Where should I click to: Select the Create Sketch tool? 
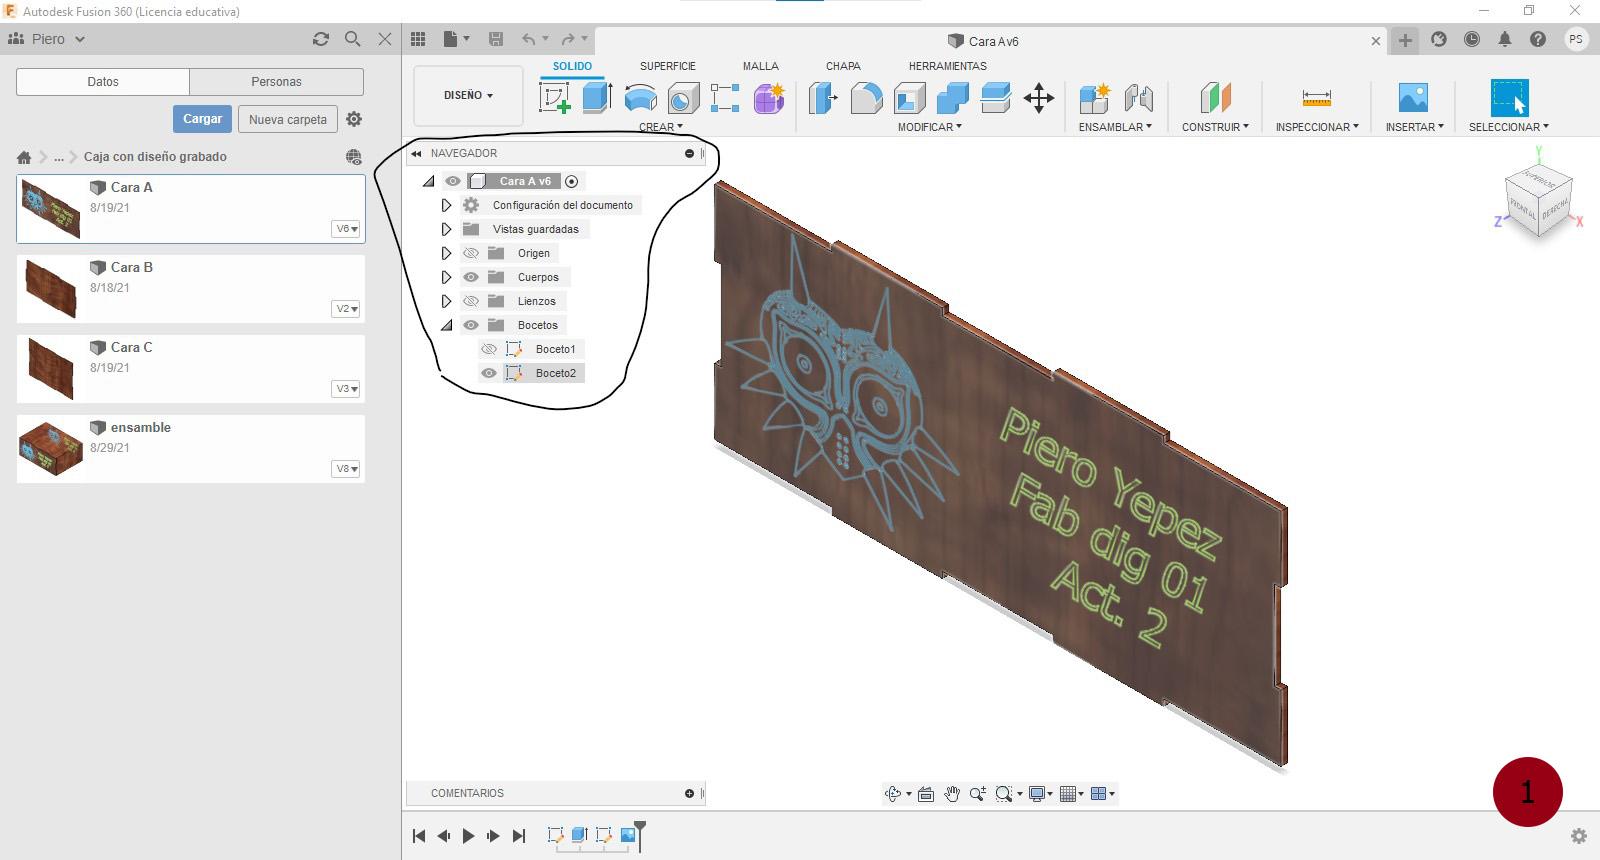pos(554,98)
